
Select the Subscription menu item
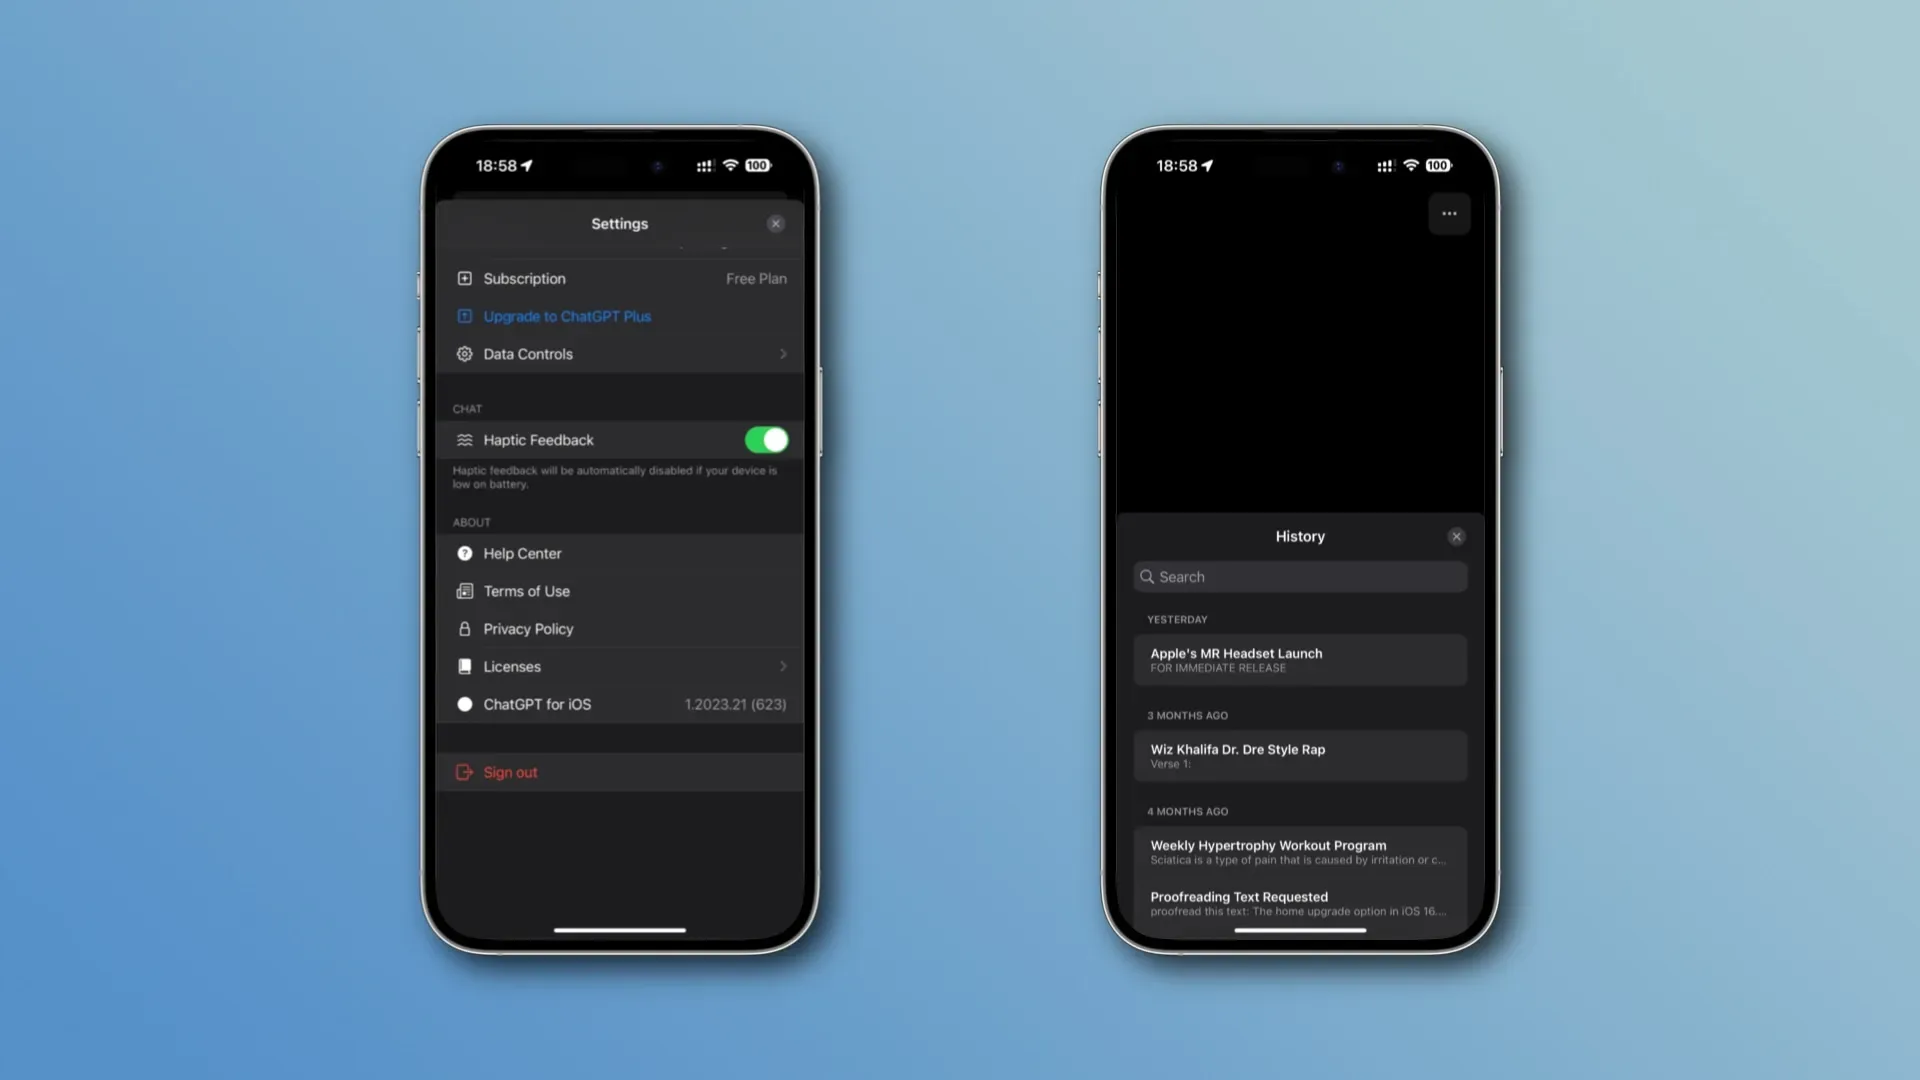pos(620,278)
